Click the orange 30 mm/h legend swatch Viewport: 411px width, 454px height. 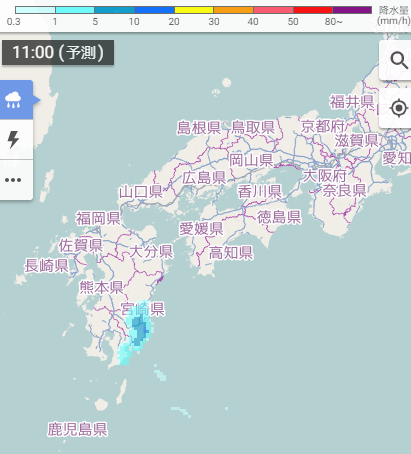(233, 10)
